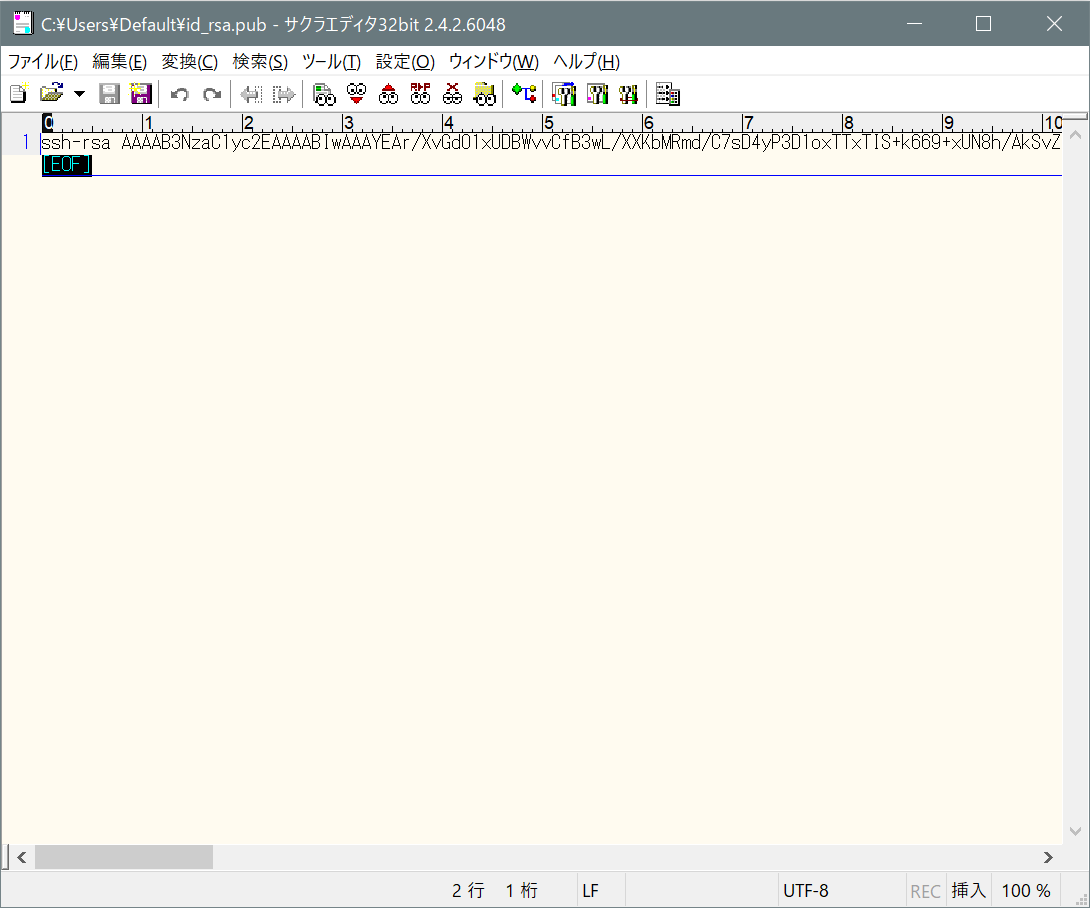Click the grayed floppy disk Save icon
1090x908 pixels.
click(109, 93)
